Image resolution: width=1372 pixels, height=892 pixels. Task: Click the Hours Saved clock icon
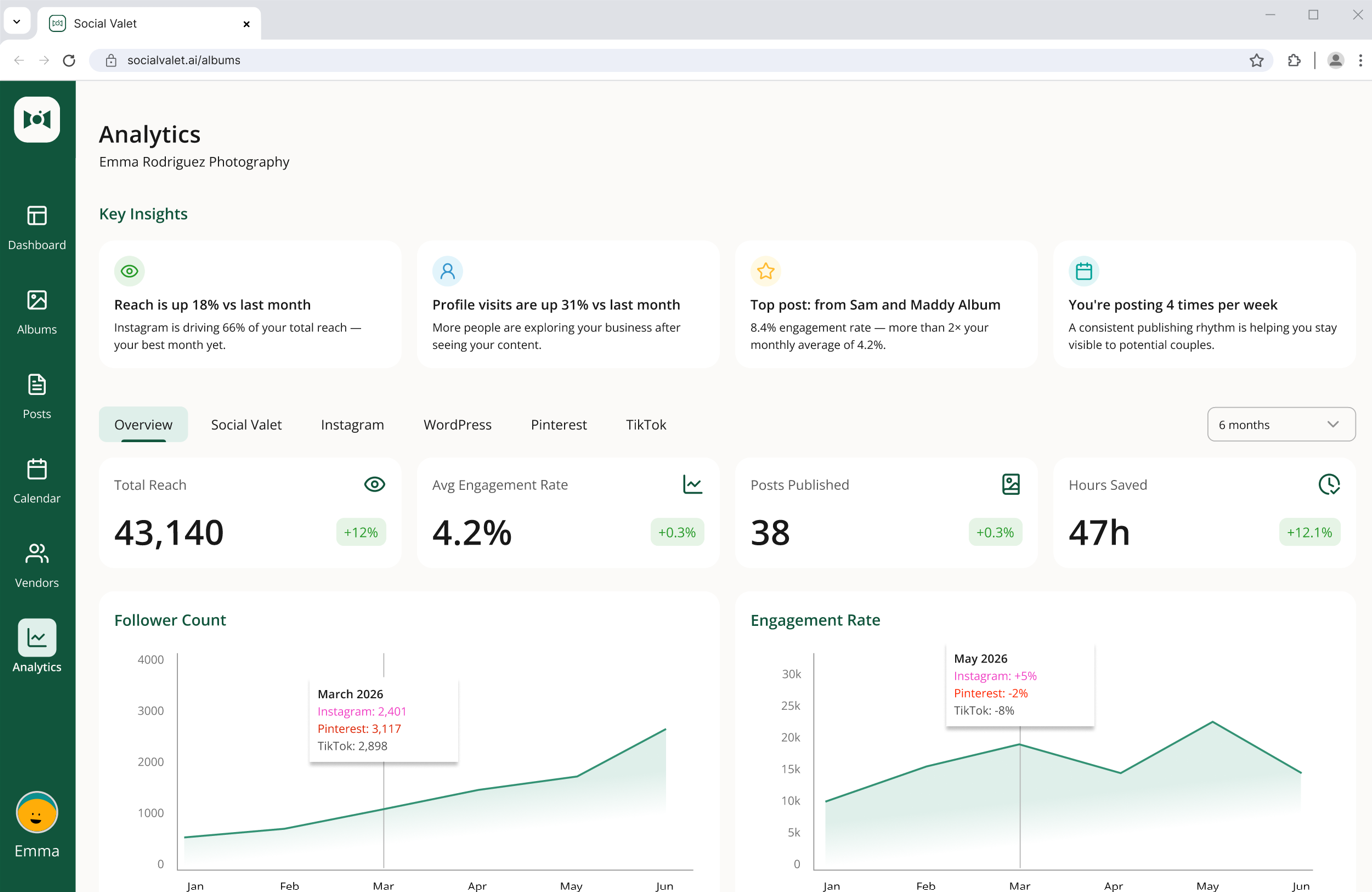1329,485
